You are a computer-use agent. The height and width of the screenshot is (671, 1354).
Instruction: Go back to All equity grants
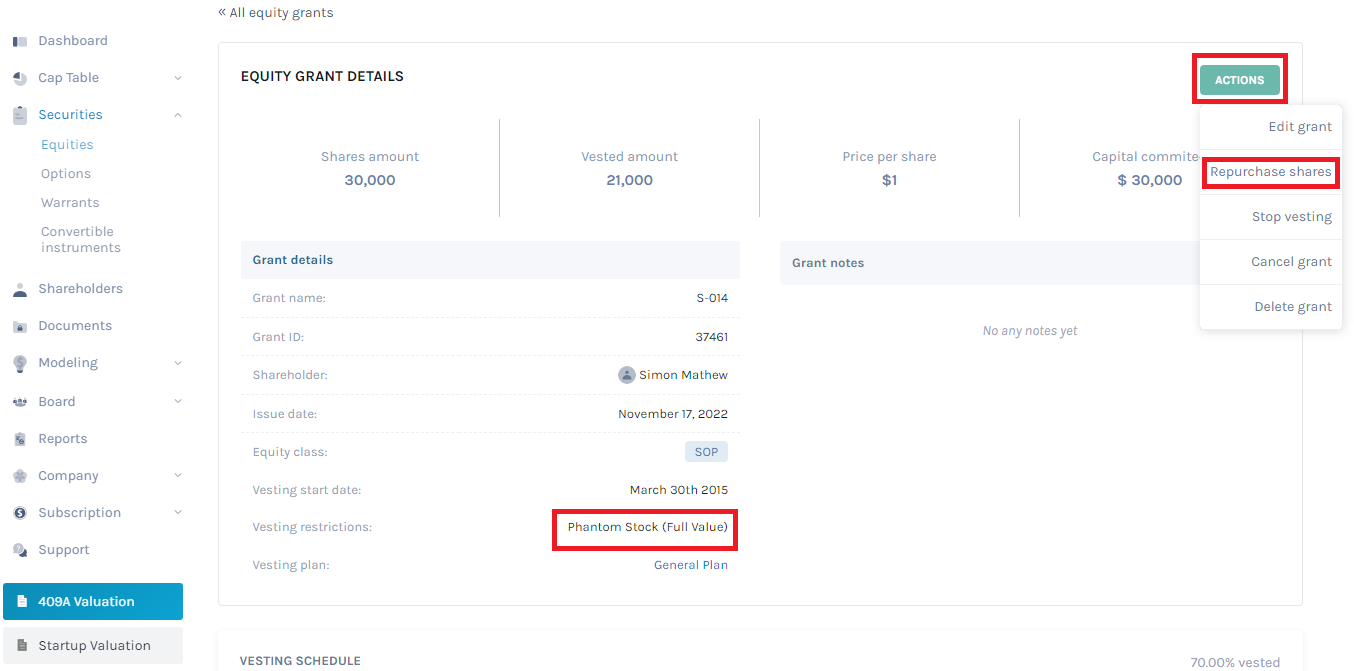276,13
